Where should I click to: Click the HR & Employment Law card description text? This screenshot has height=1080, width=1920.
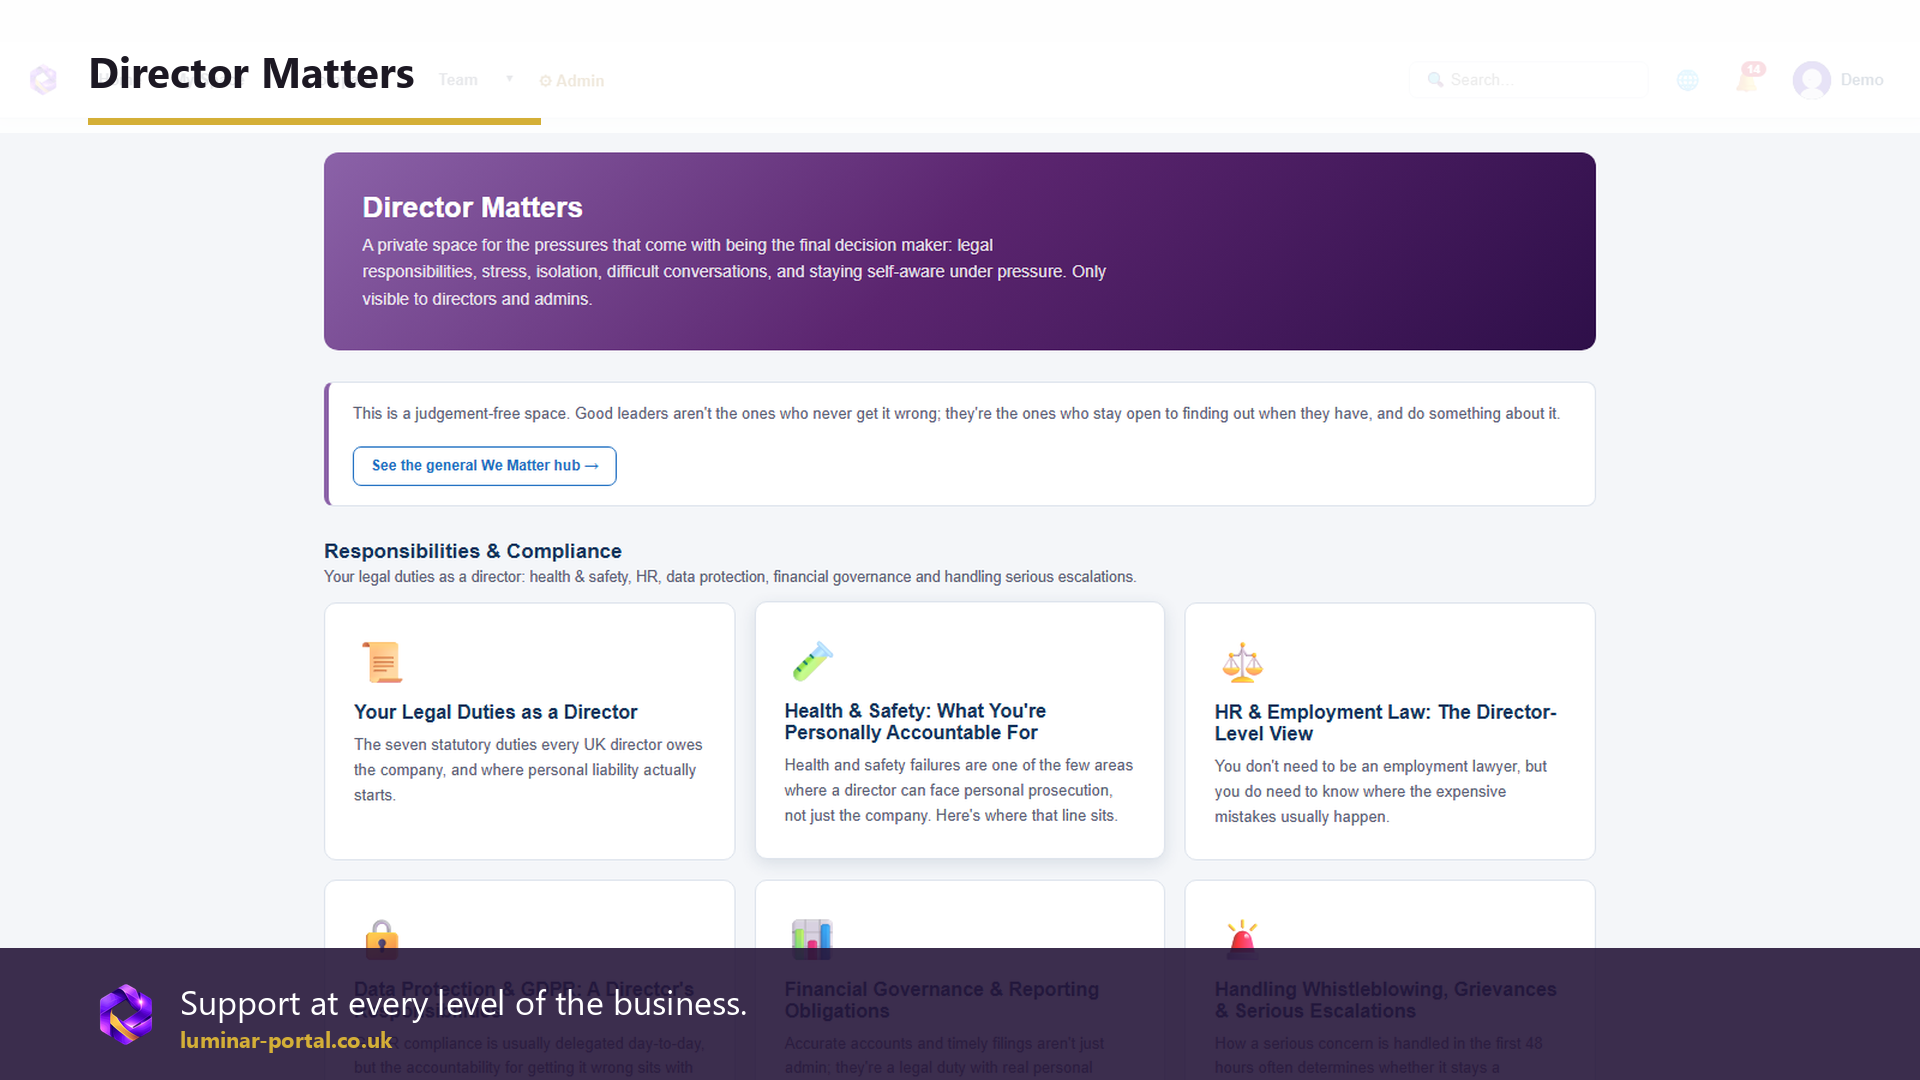coord(1380,791)
